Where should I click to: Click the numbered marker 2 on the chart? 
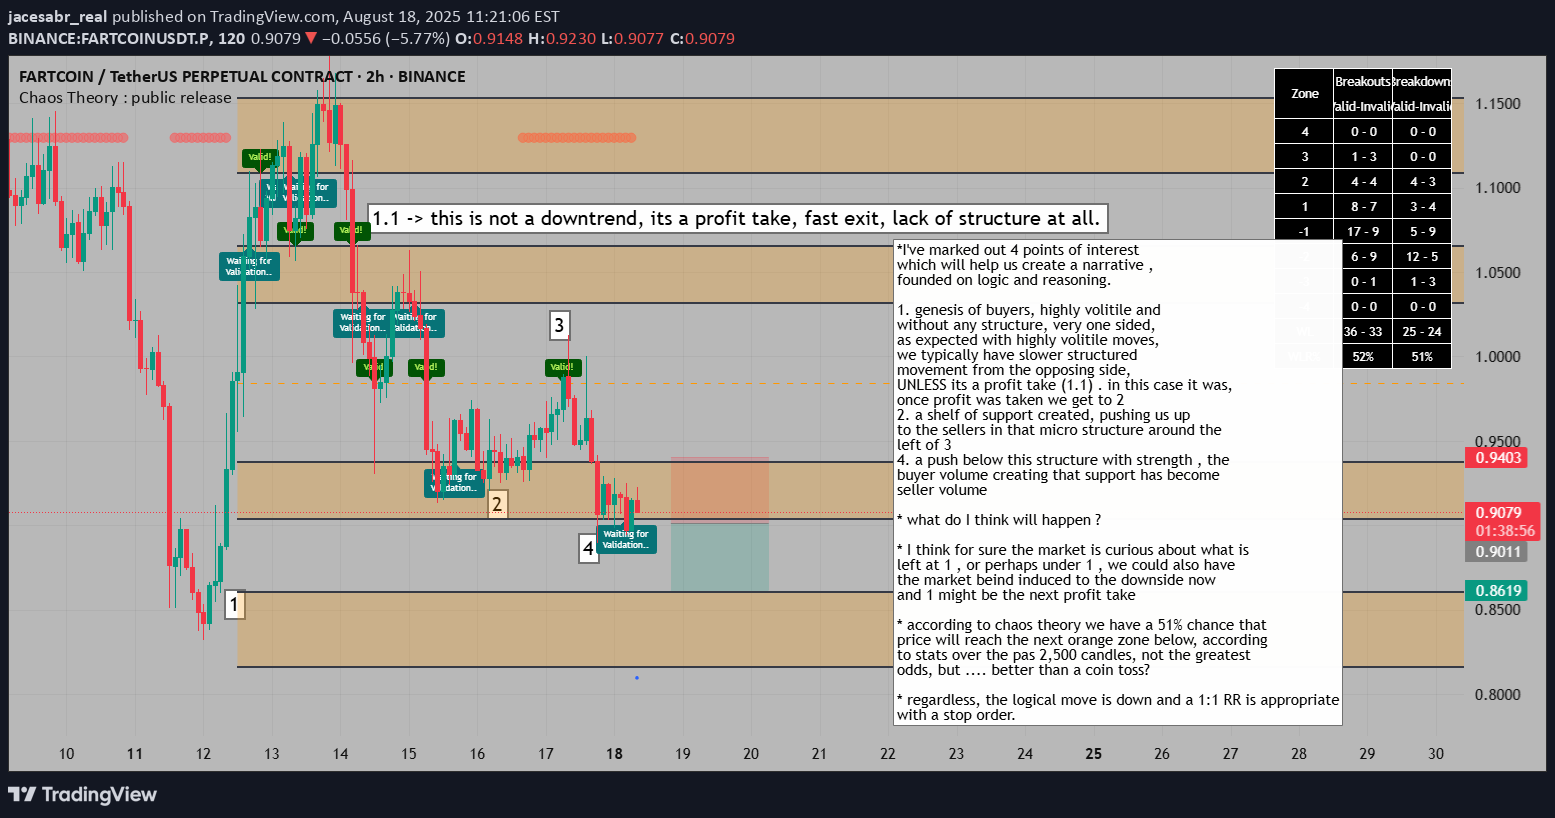(497, 503)
